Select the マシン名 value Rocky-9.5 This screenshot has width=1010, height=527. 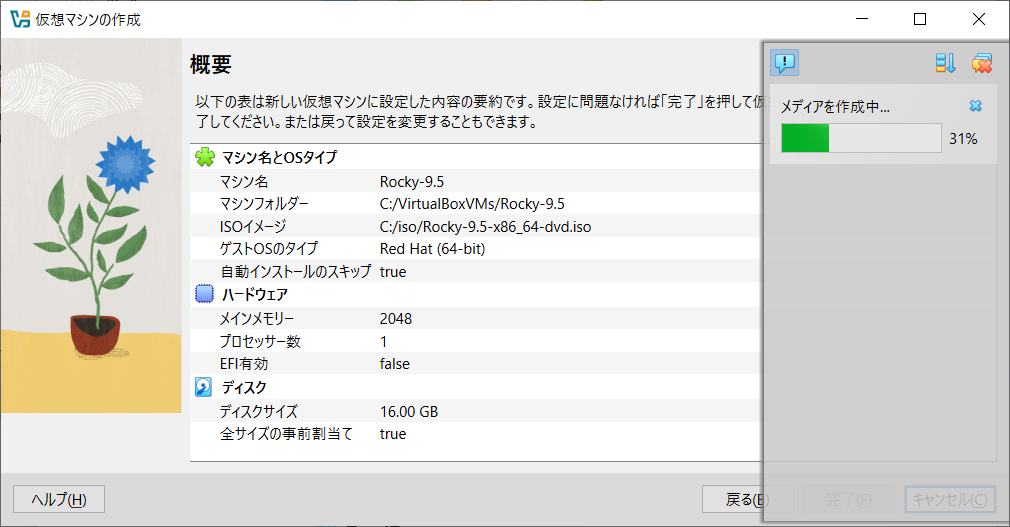pos(412,182)
